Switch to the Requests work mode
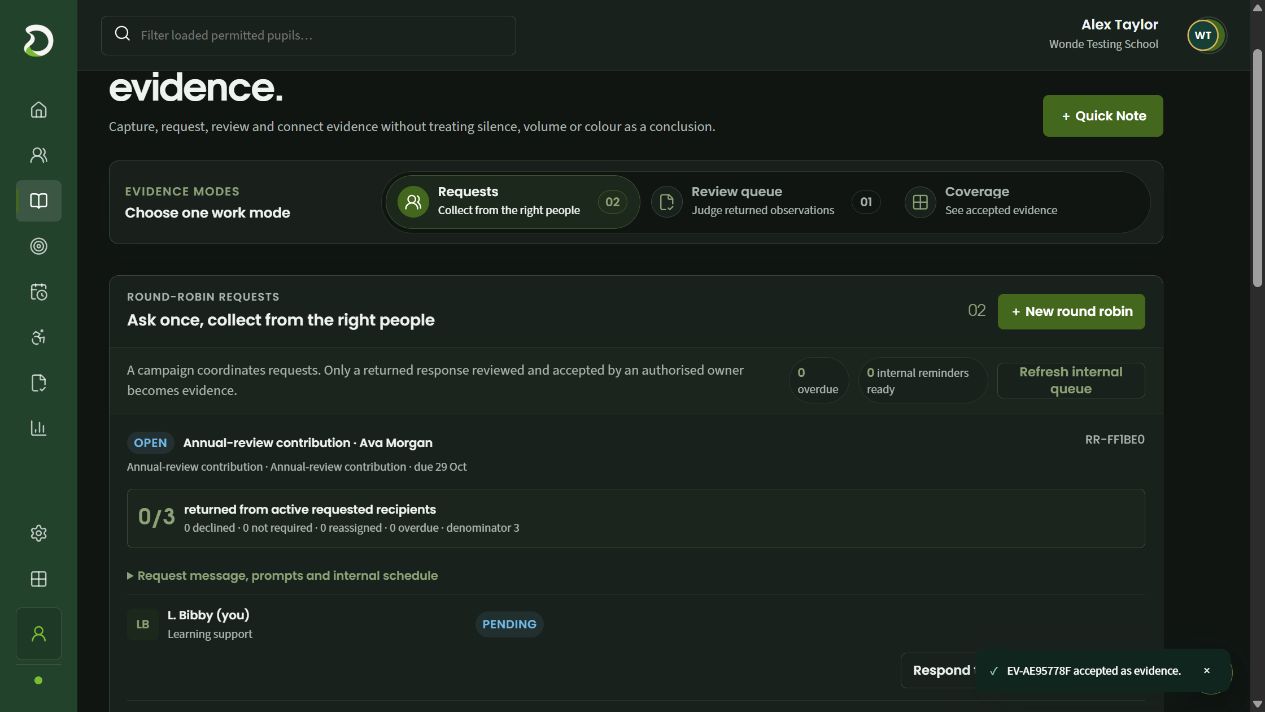The height and width of the screenshot is (712, 1265). 512,201
